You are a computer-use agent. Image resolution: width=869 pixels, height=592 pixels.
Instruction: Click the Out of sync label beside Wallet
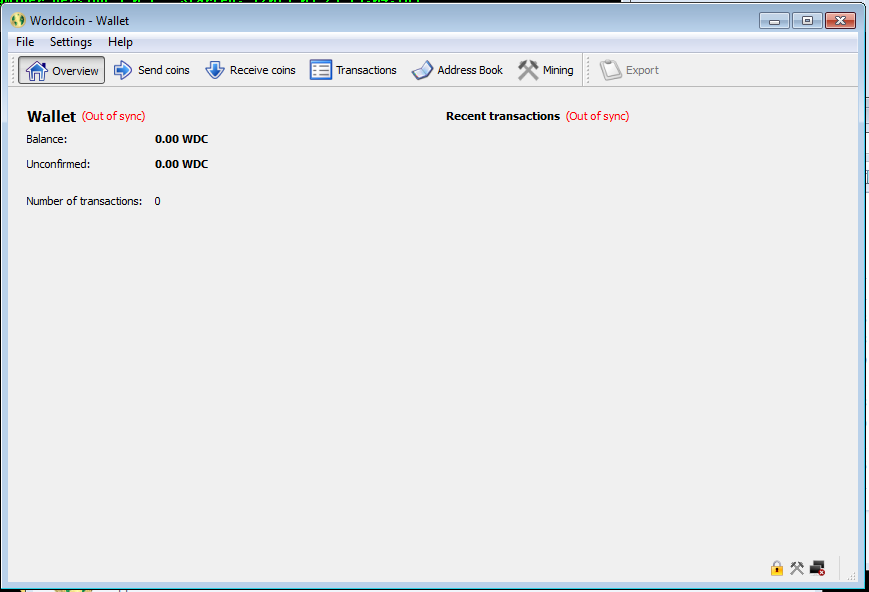pos(114,116)
